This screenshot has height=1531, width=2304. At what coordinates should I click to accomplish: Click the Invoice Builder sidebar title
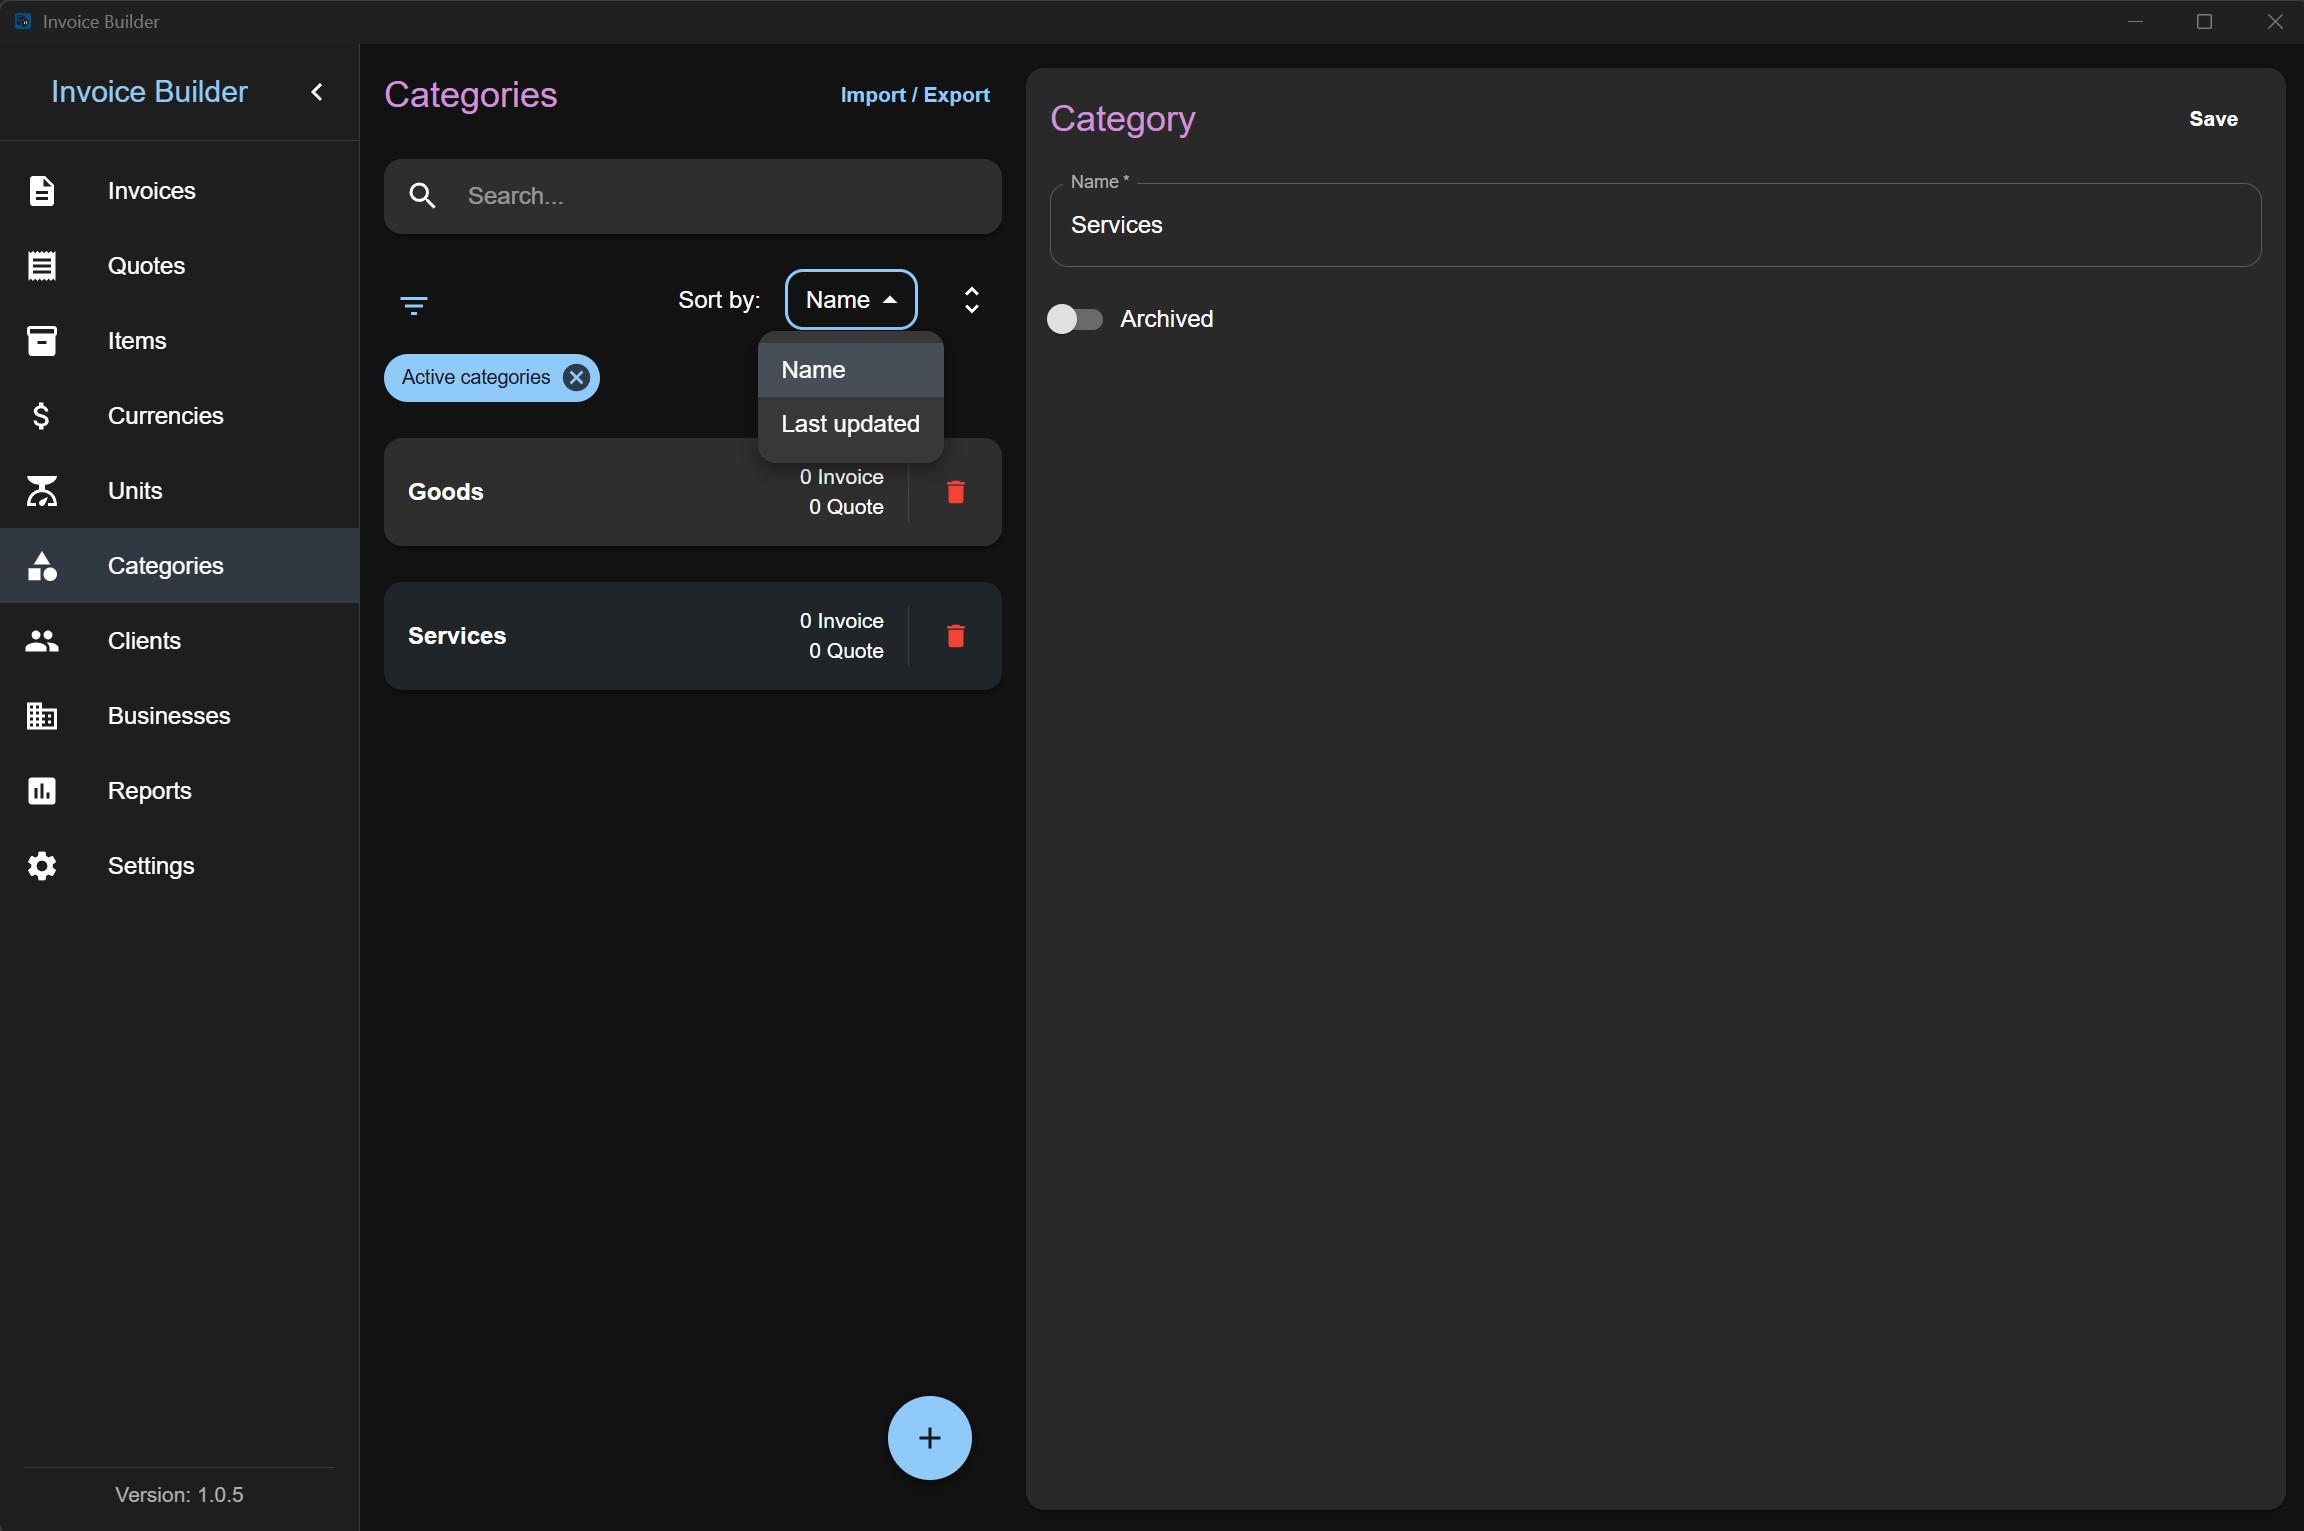(149, 92)
